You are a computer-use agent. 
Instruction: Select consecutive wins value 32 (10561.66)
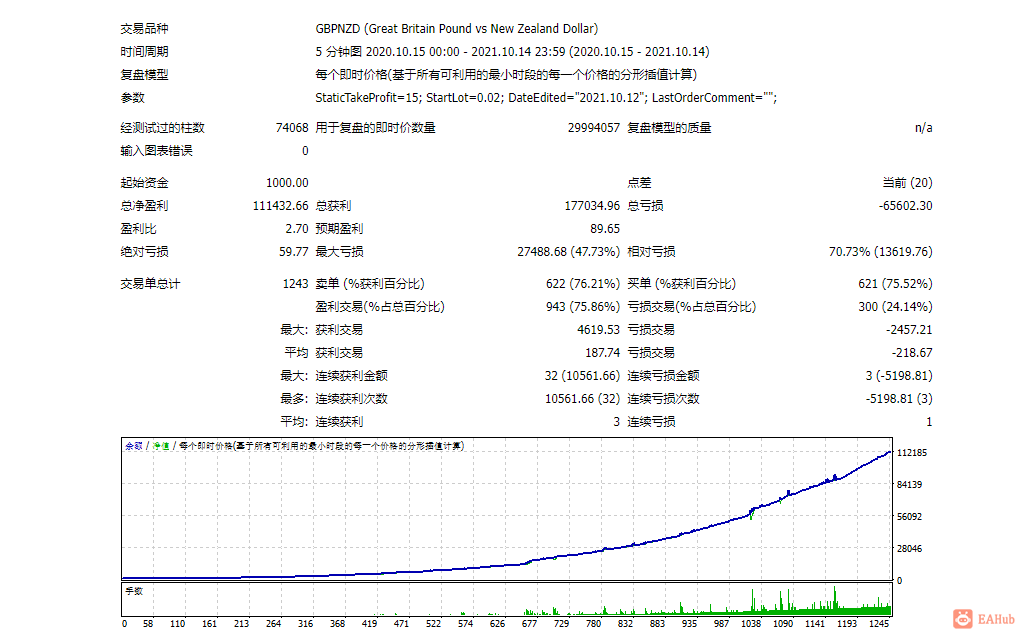[582, 375]
